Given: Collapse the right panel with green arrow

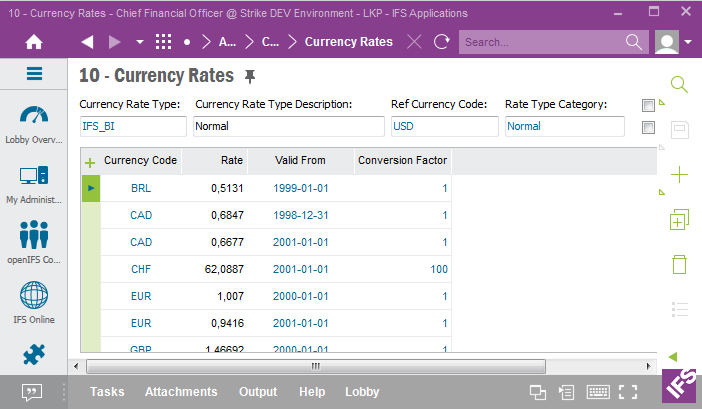Looking at the screenshot, I should click(672, 356).
